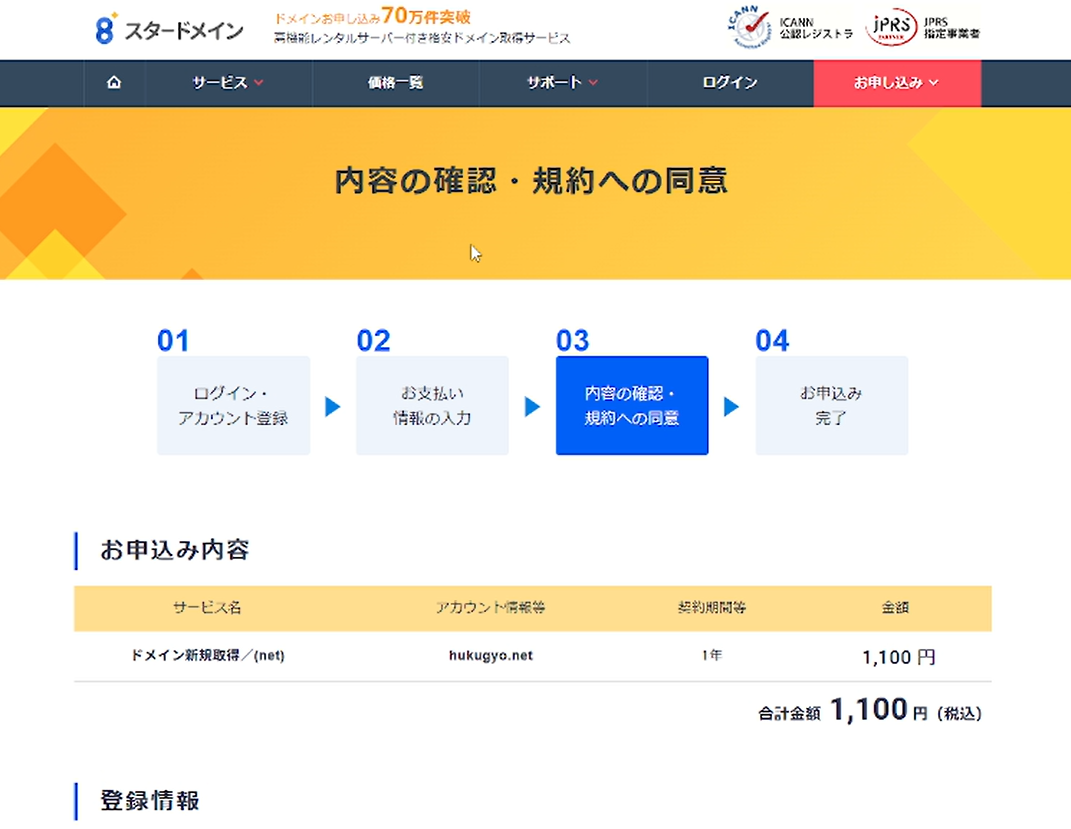
Task: Go to the ログイン page
Action: 729,83
